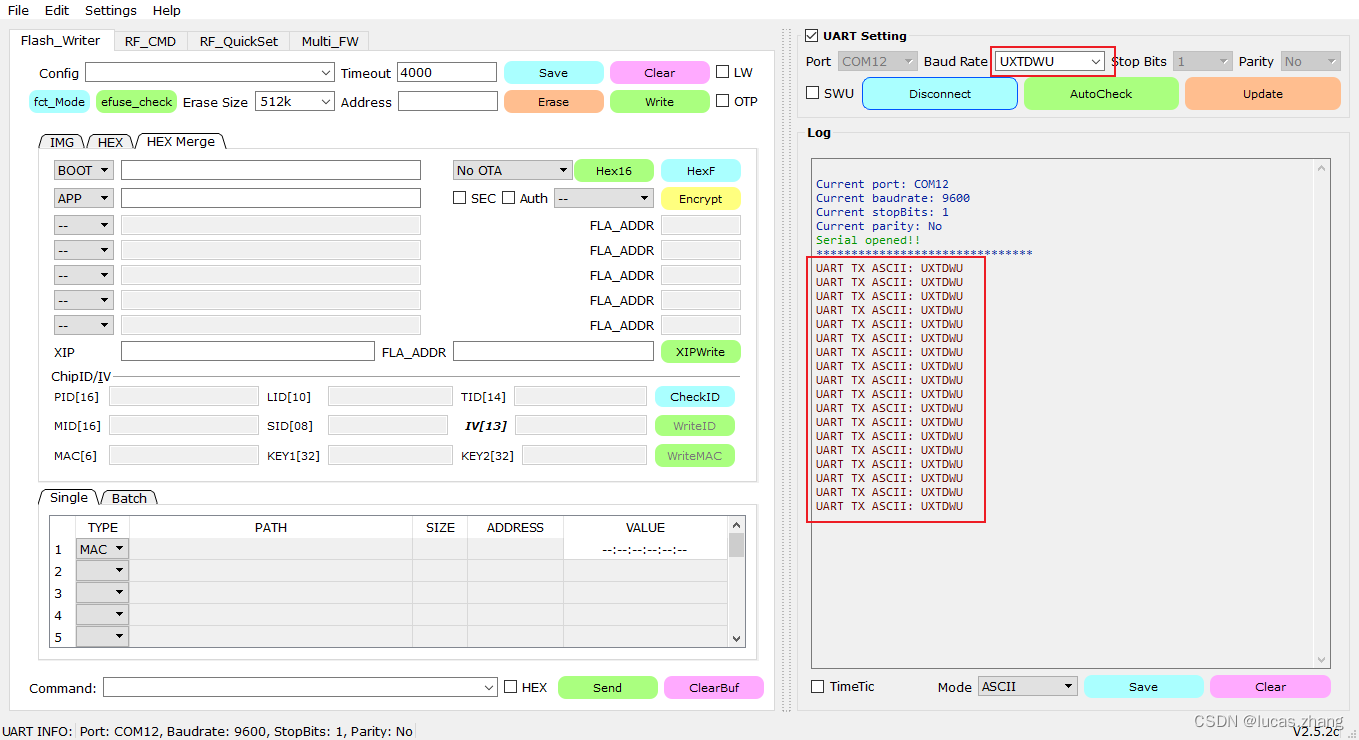Open the Mode ASCII dropdown
This screenshot has width=1359, height=740.
click(1027, 686)
